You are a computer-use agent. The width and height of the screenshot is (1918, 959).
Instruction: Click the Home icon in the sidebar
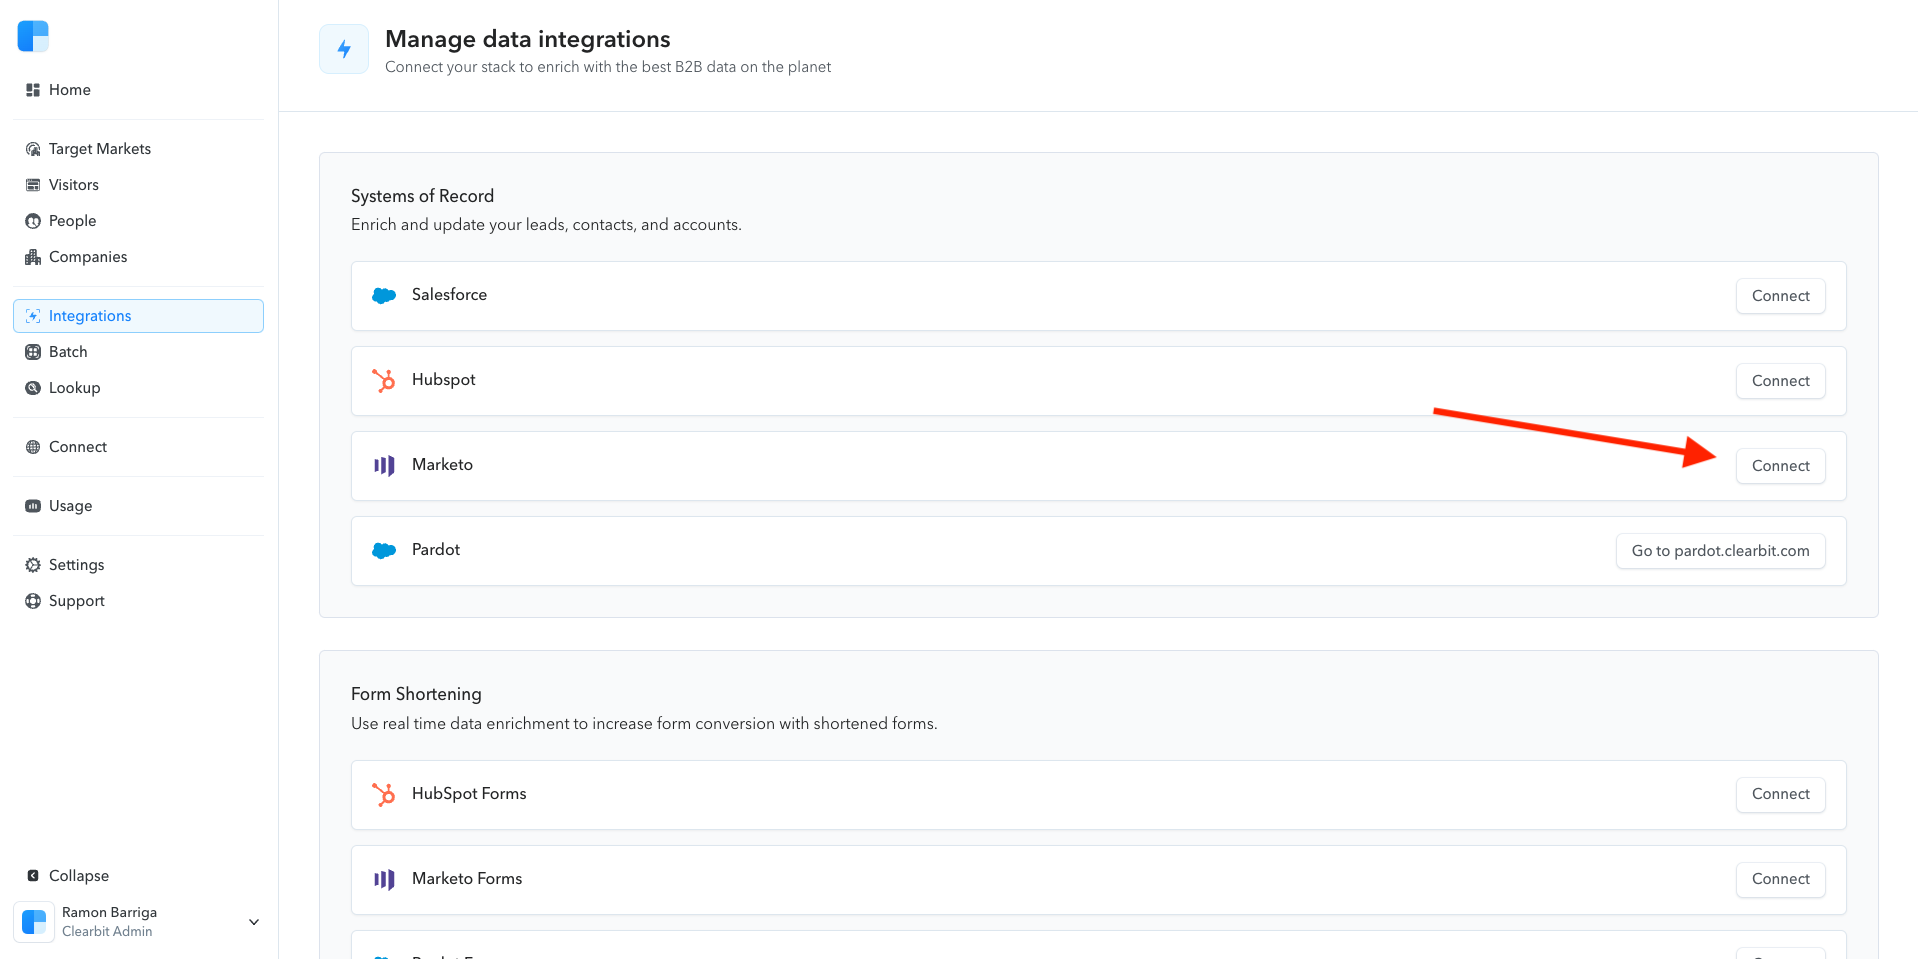(x=33, y=90)
